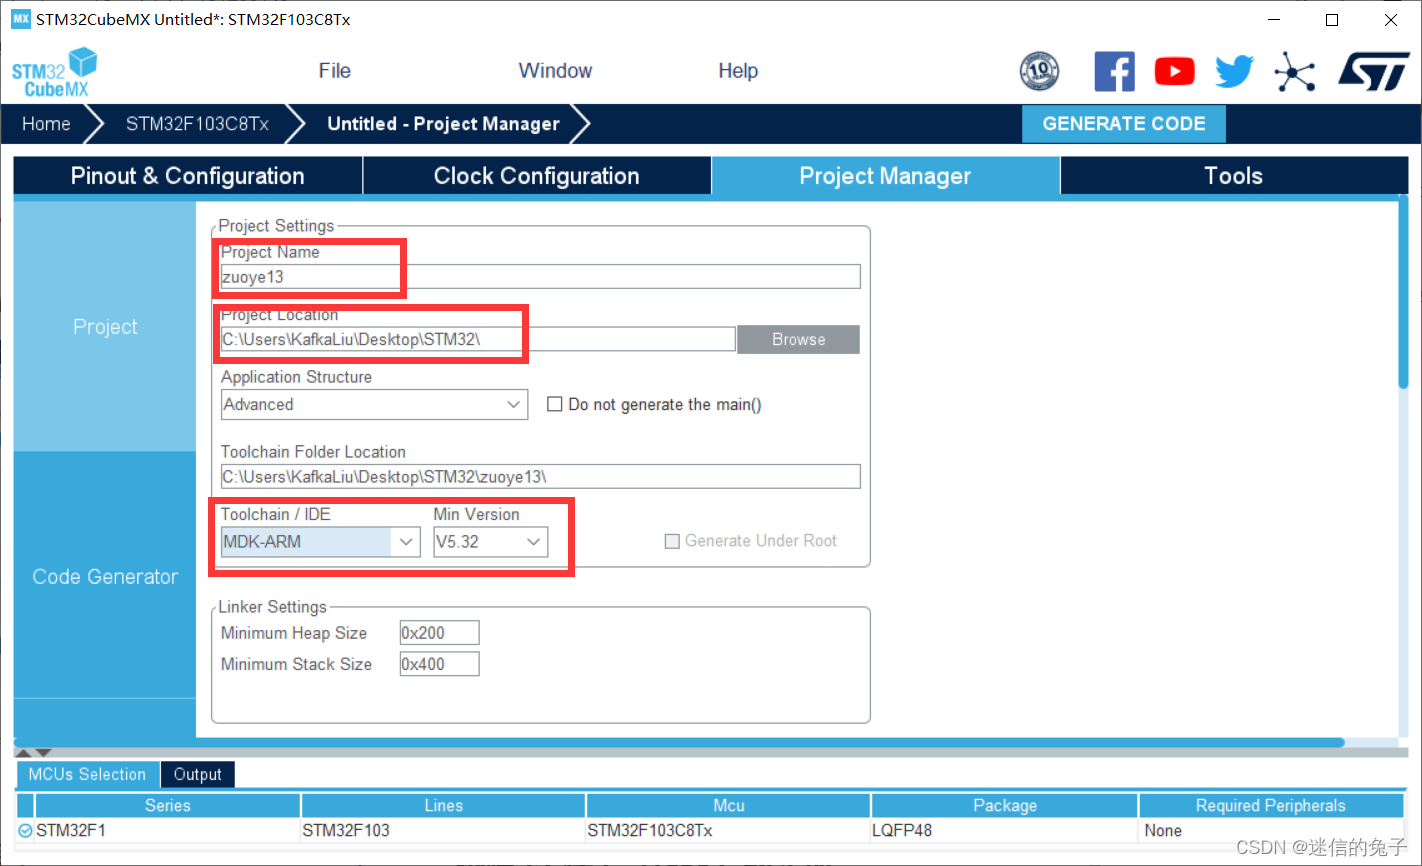This screenshot has width=1422, height=866.
Task: Click the STM32F1 row check status icon
Action: pos(25,830)
